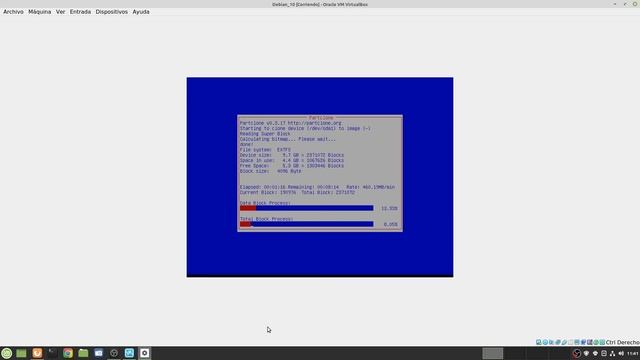
Task: Open the Dispositivos menu
Action: tap(111, 12)
